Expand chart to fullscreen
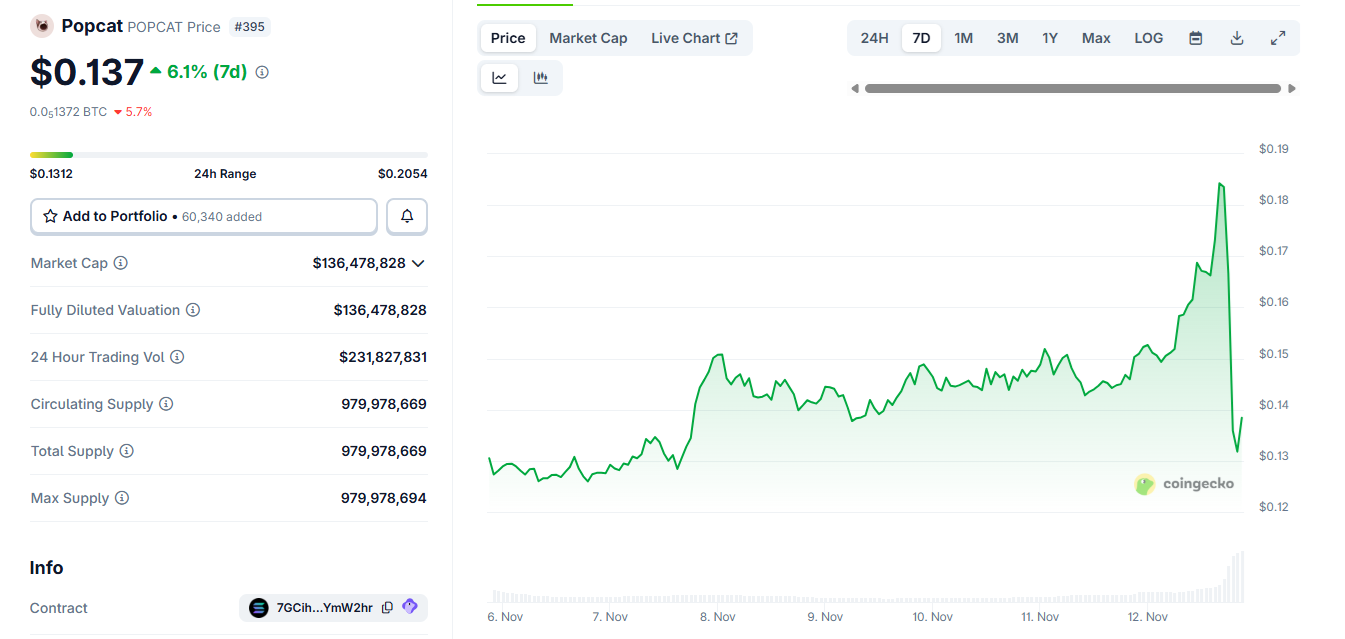 tap(1278, 38)
